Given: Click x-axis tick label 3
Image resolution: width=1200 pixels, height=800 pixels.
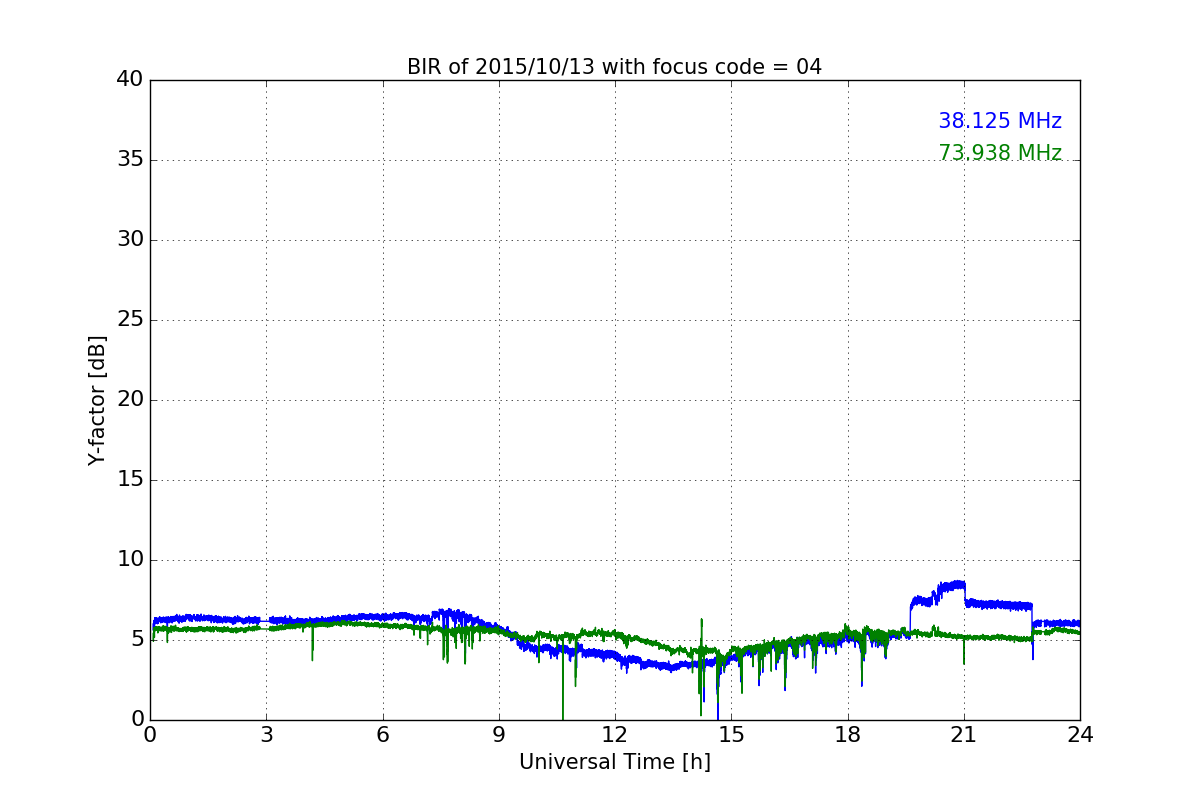Looking at the screenshot, I should 266,735.
